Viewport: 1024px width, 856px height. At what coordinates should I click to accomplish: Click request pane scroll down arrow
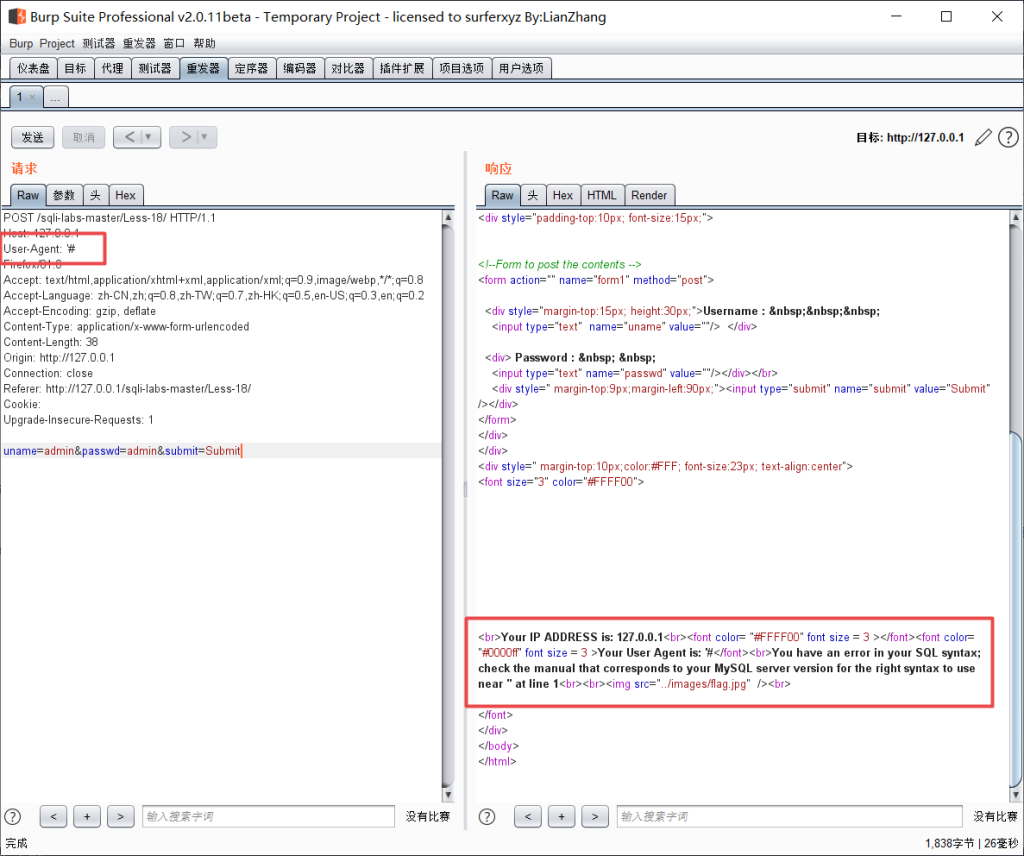pyautogui.click(x=448, y=795)
